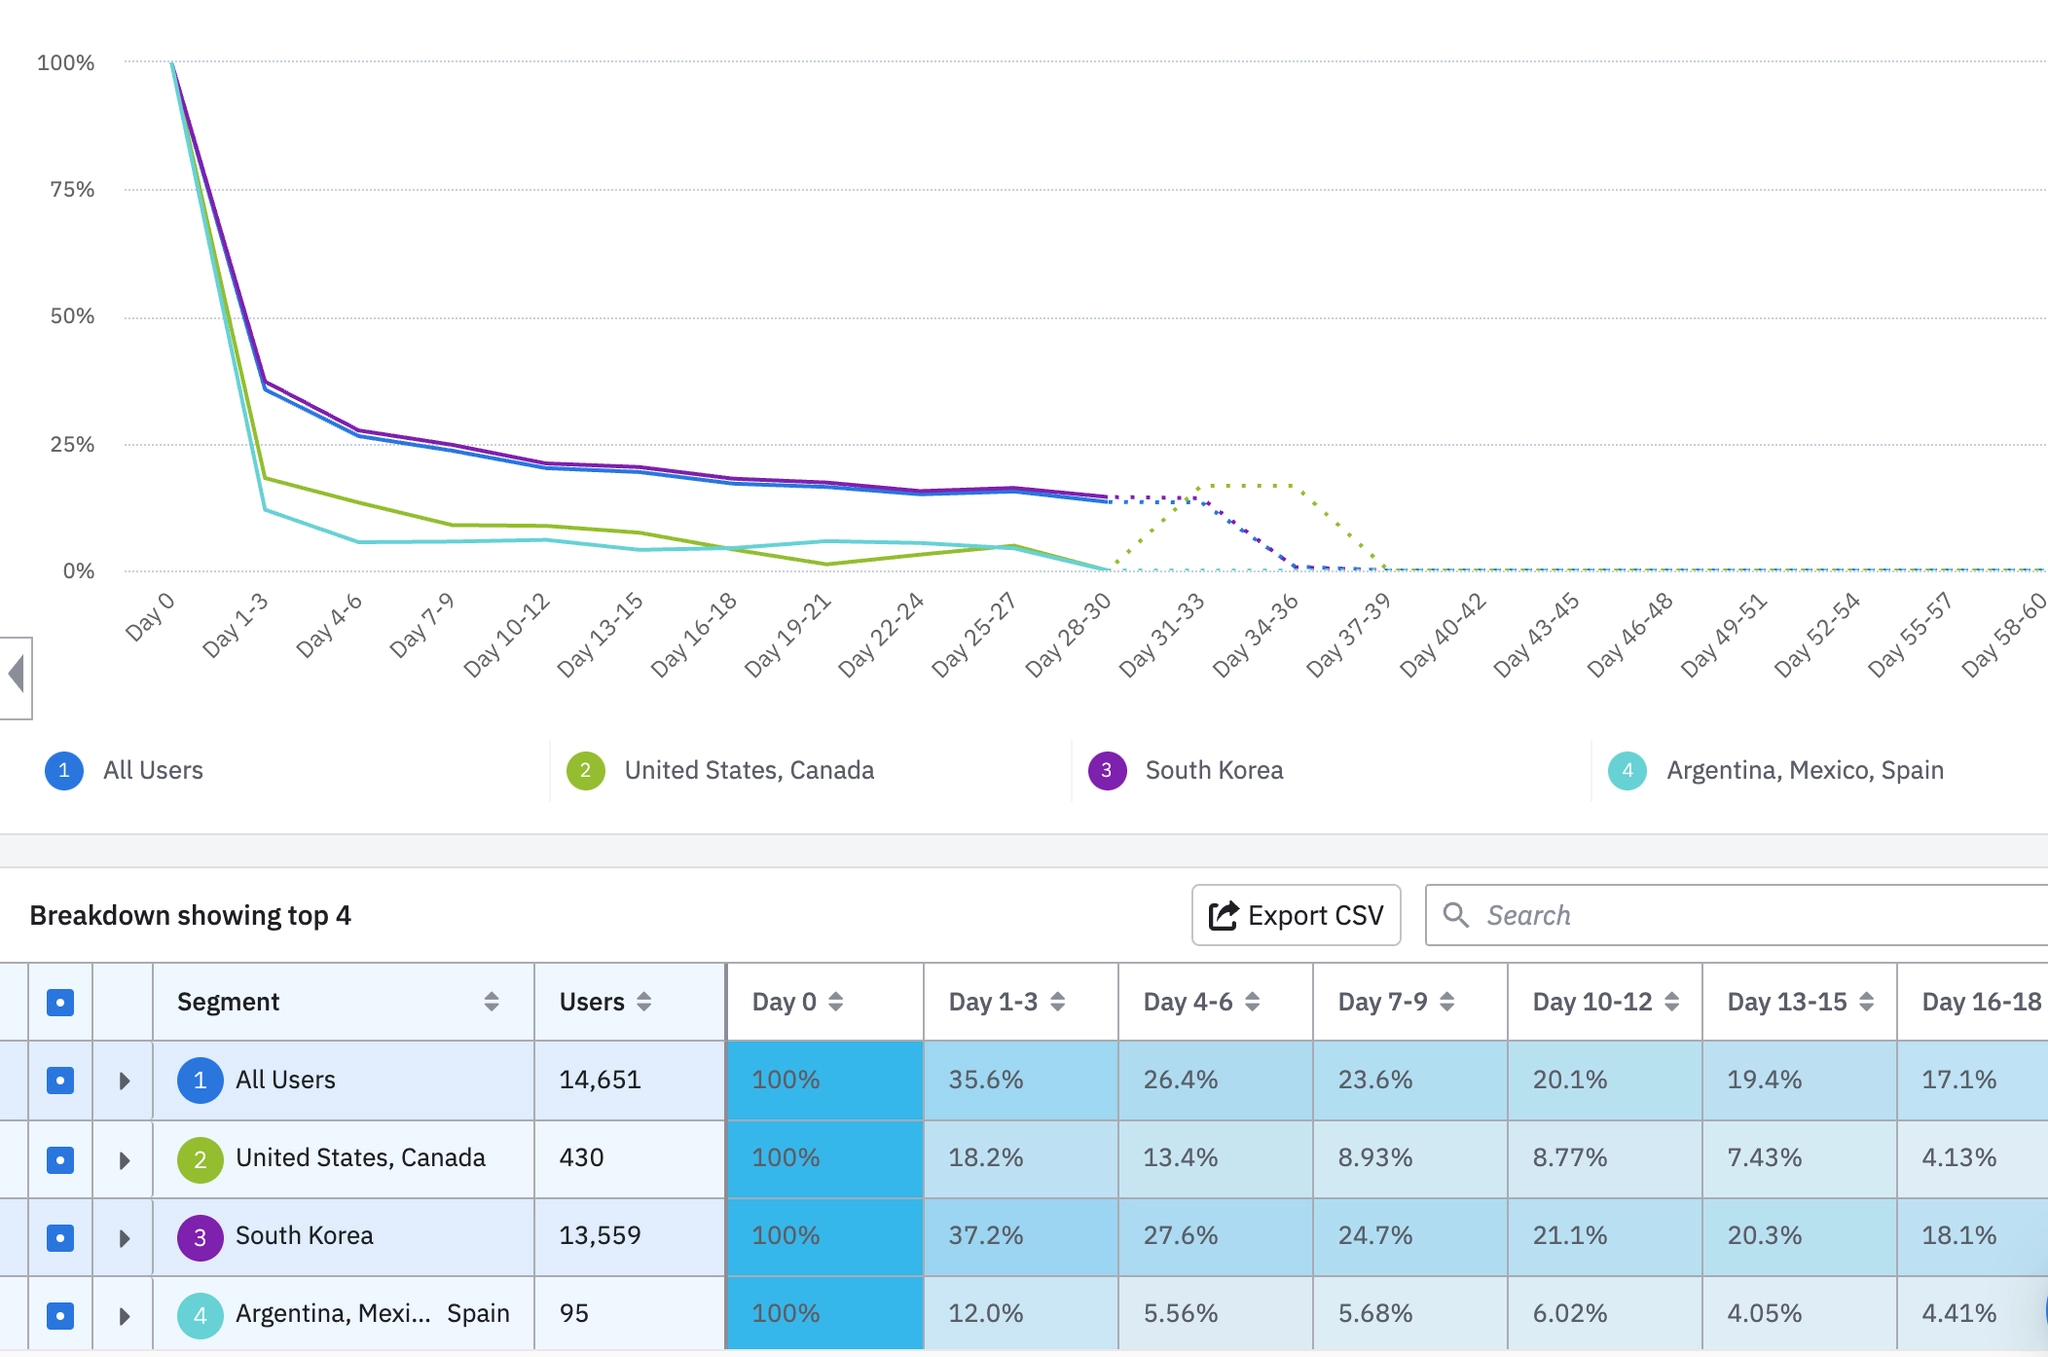This screenshot has width=2048, height=1357.
Task: Collapse the left side panel arrow
Action: 16,675
